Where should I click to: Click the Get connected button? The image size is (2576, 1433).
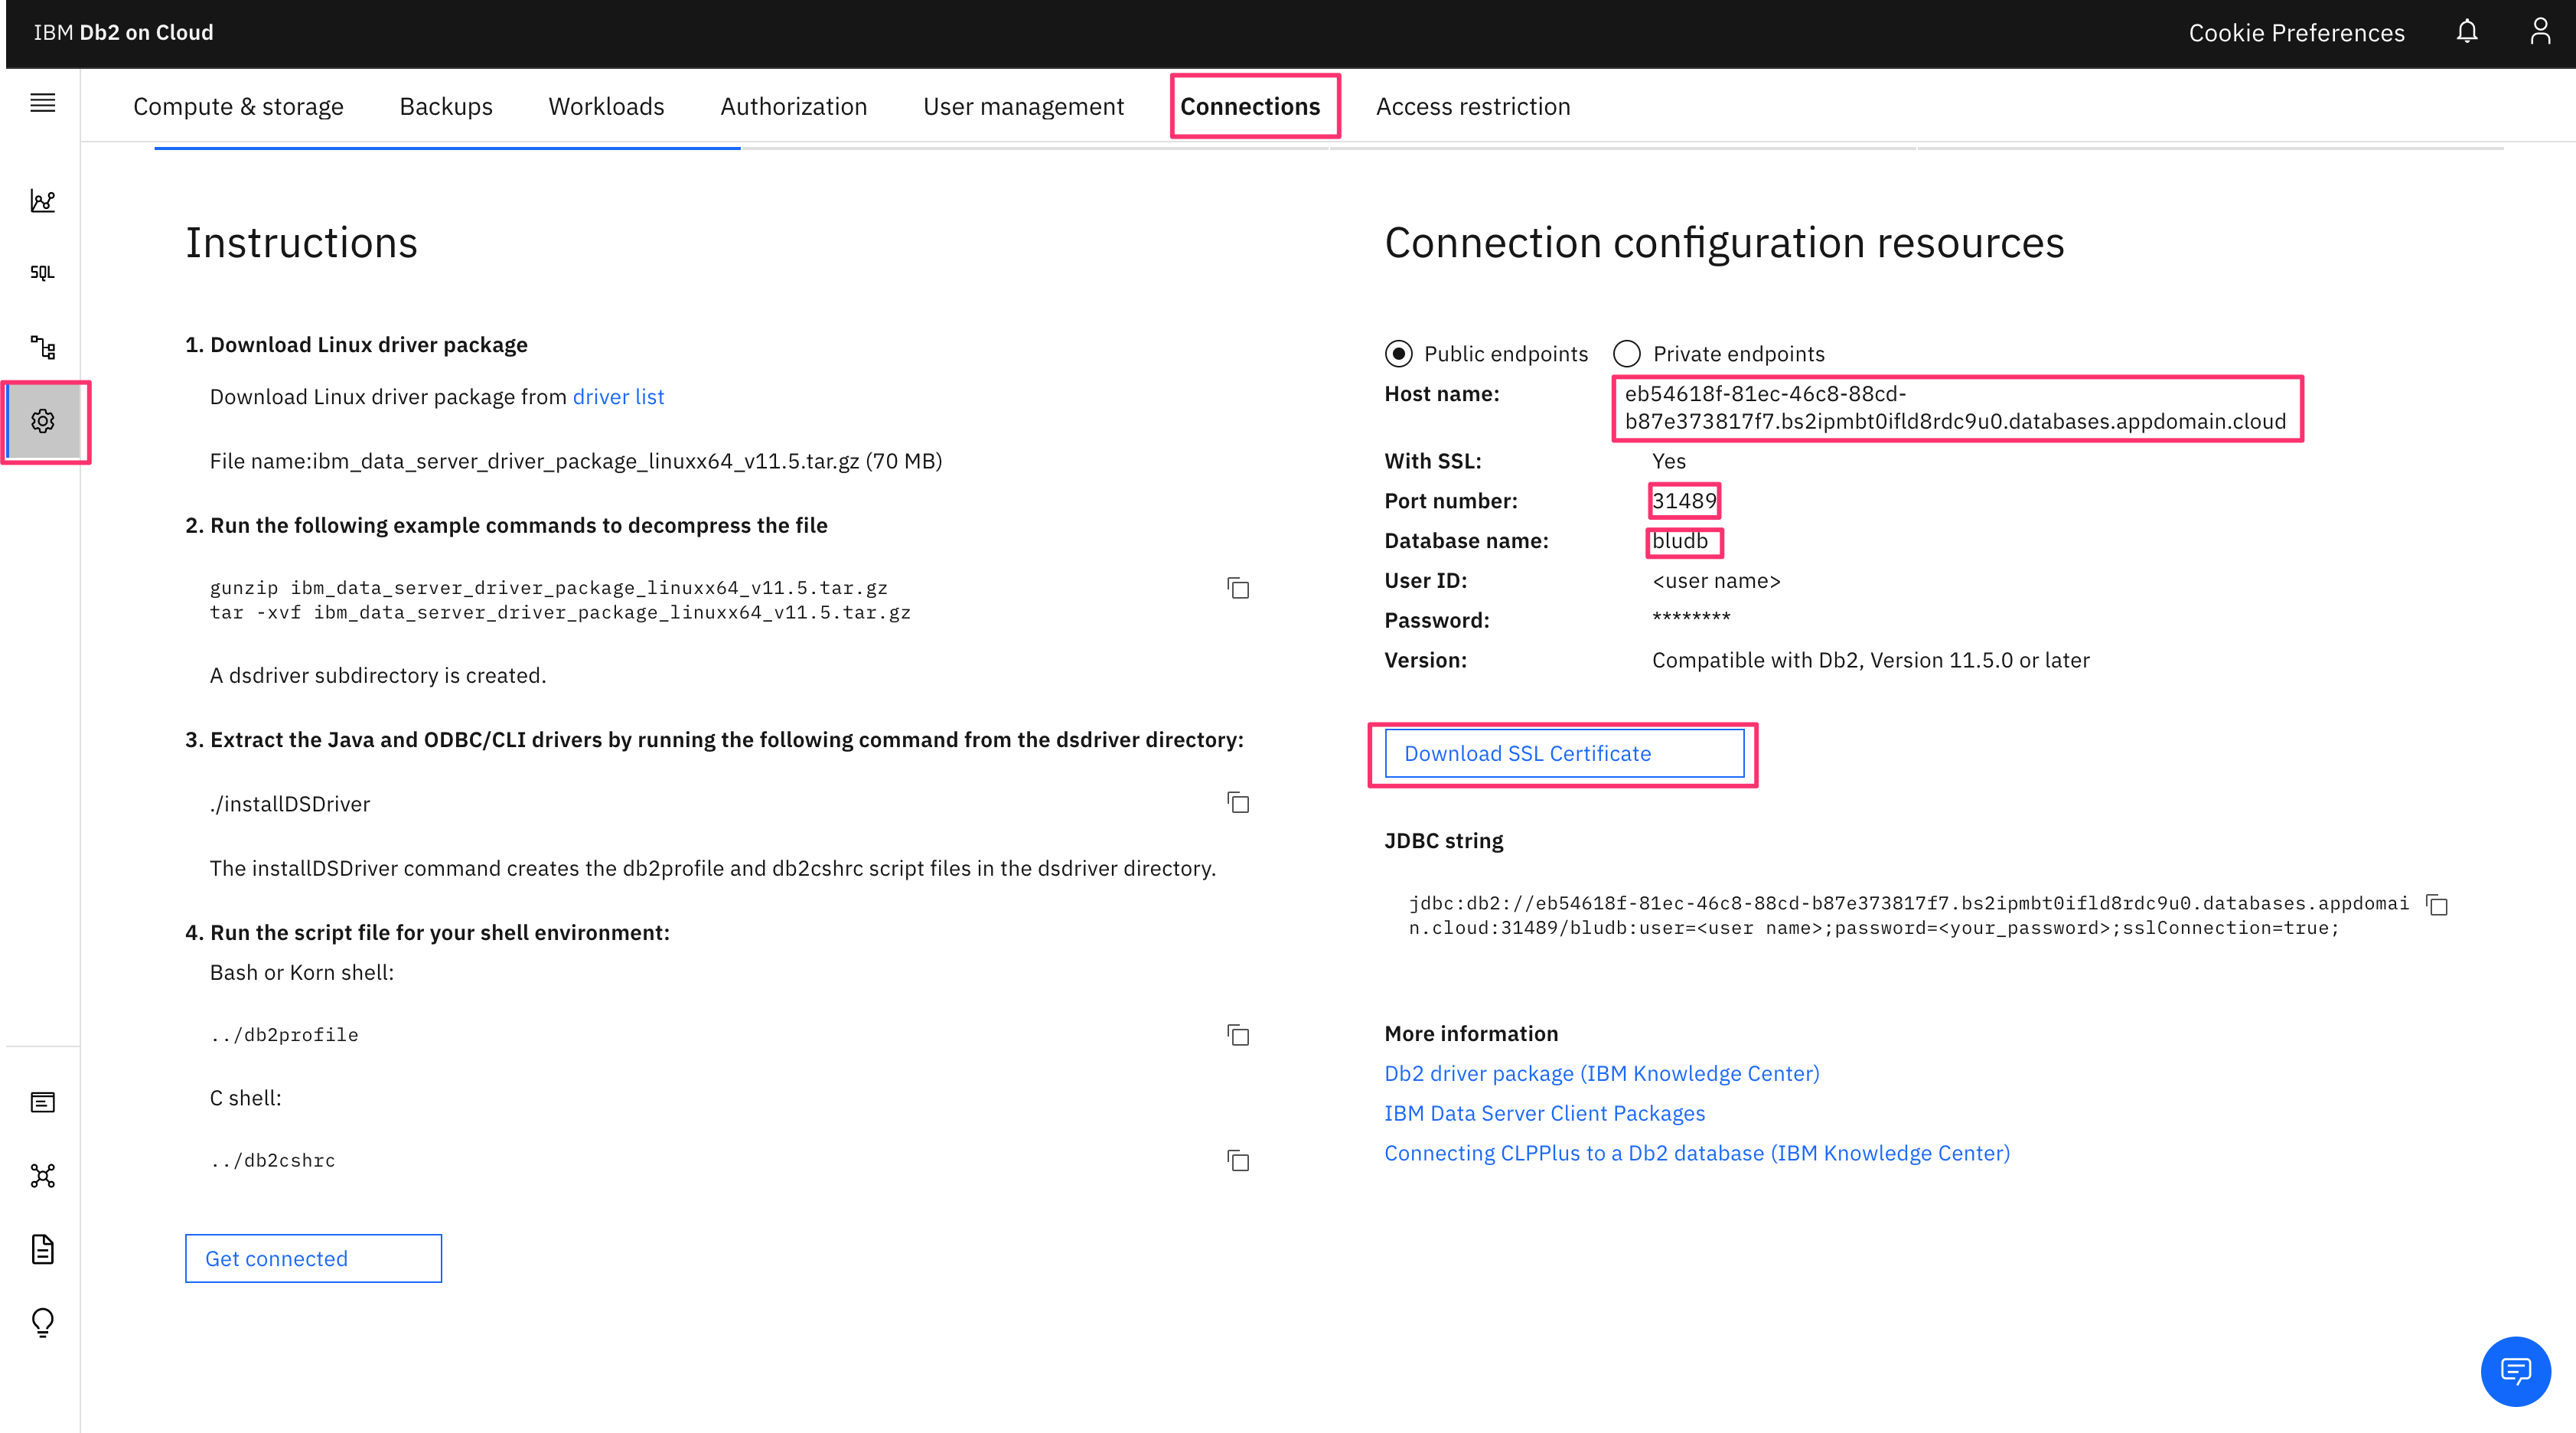tap(313, 1258)
